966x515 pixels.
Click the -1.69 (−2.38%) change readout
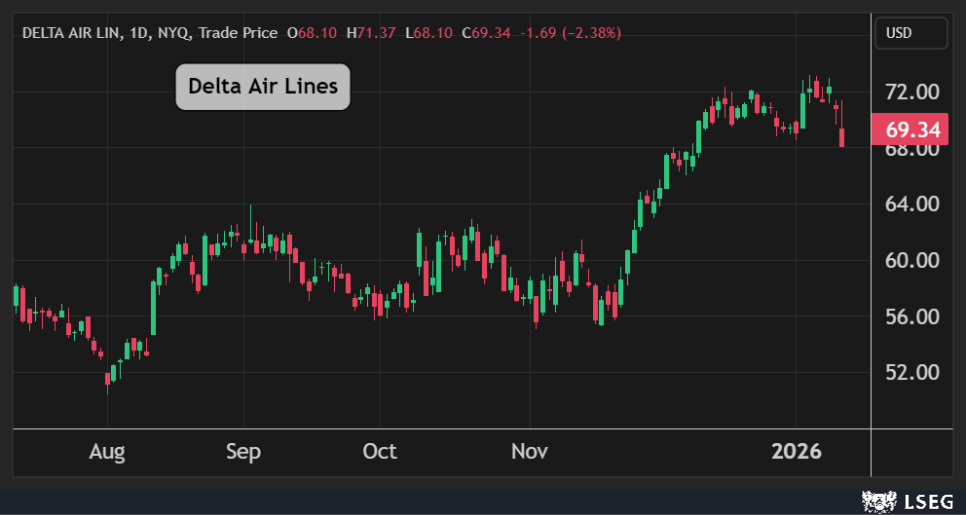click(x=570, y=33)
